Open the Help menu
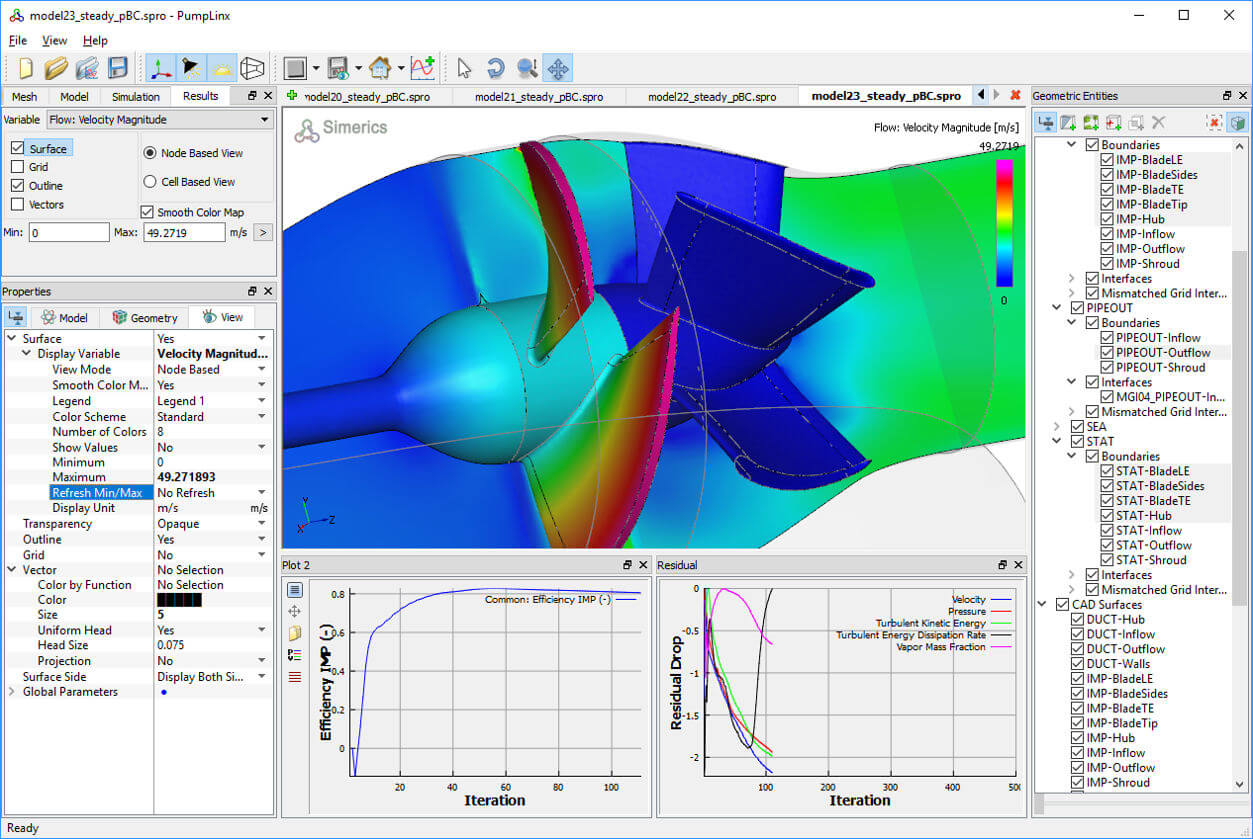 coord(95,41)
